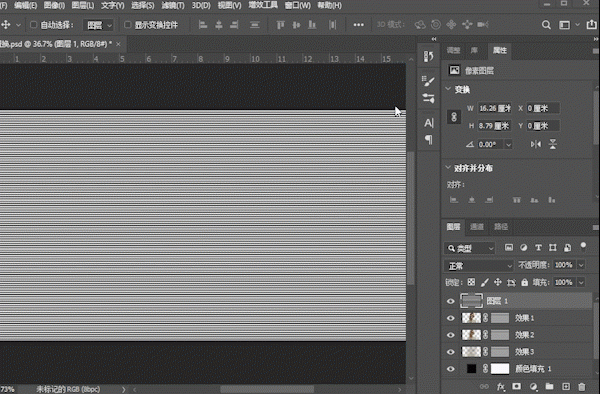Open the 滤镜(T) menu
This screenshot has width=600, height=394.
pos(173,5)
